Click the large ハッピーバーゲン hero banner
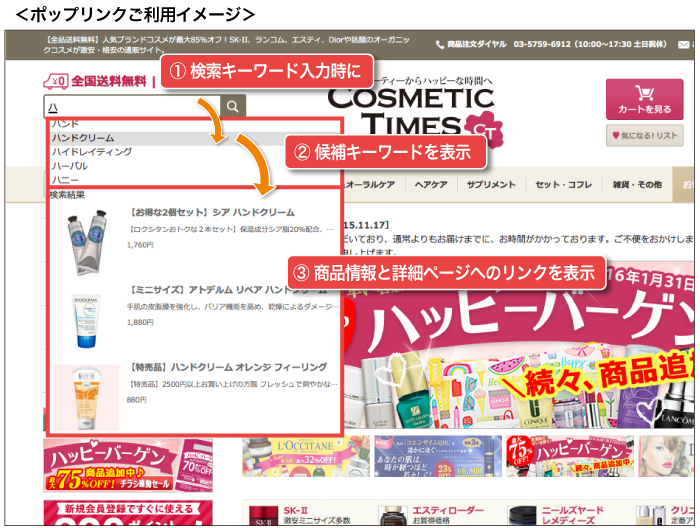 pyautogui.click(x=519, y=345)
